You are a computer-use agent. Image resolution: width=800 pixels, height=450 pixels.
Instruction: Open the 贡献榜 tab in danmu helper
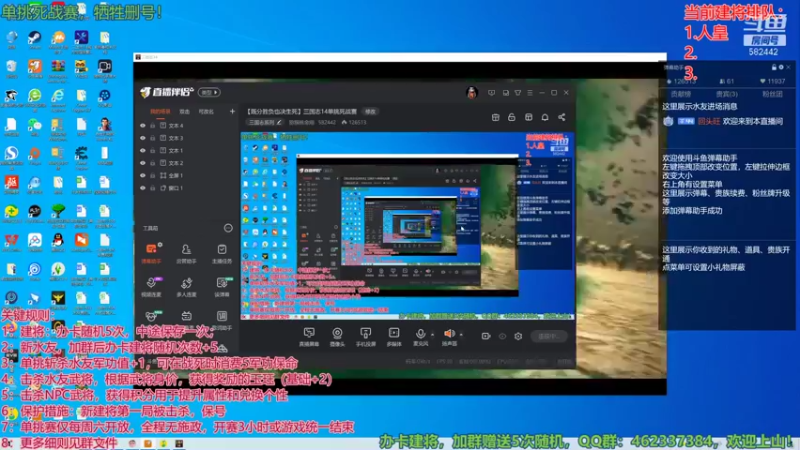tap(681, 94)
